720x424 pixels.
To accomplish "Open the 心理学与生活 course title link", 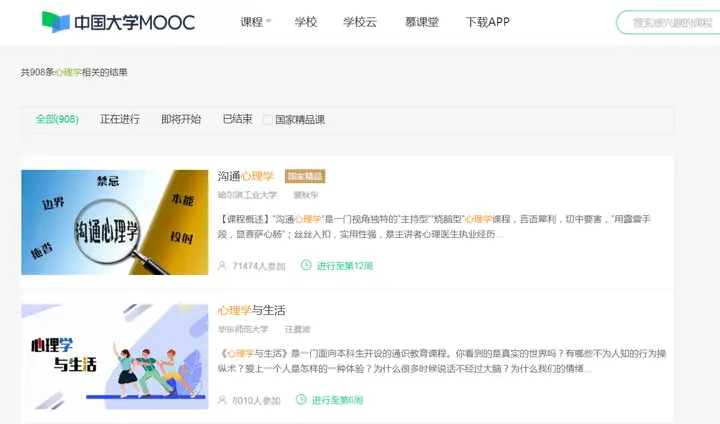I will 251,311.
